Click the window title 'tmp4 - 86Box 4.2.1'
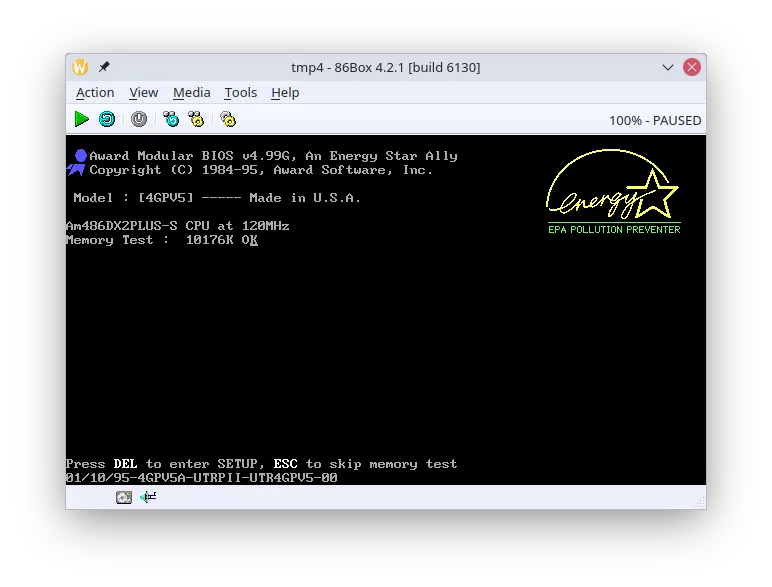This screenshot has height=587, width=772. (x=386, y=67)
